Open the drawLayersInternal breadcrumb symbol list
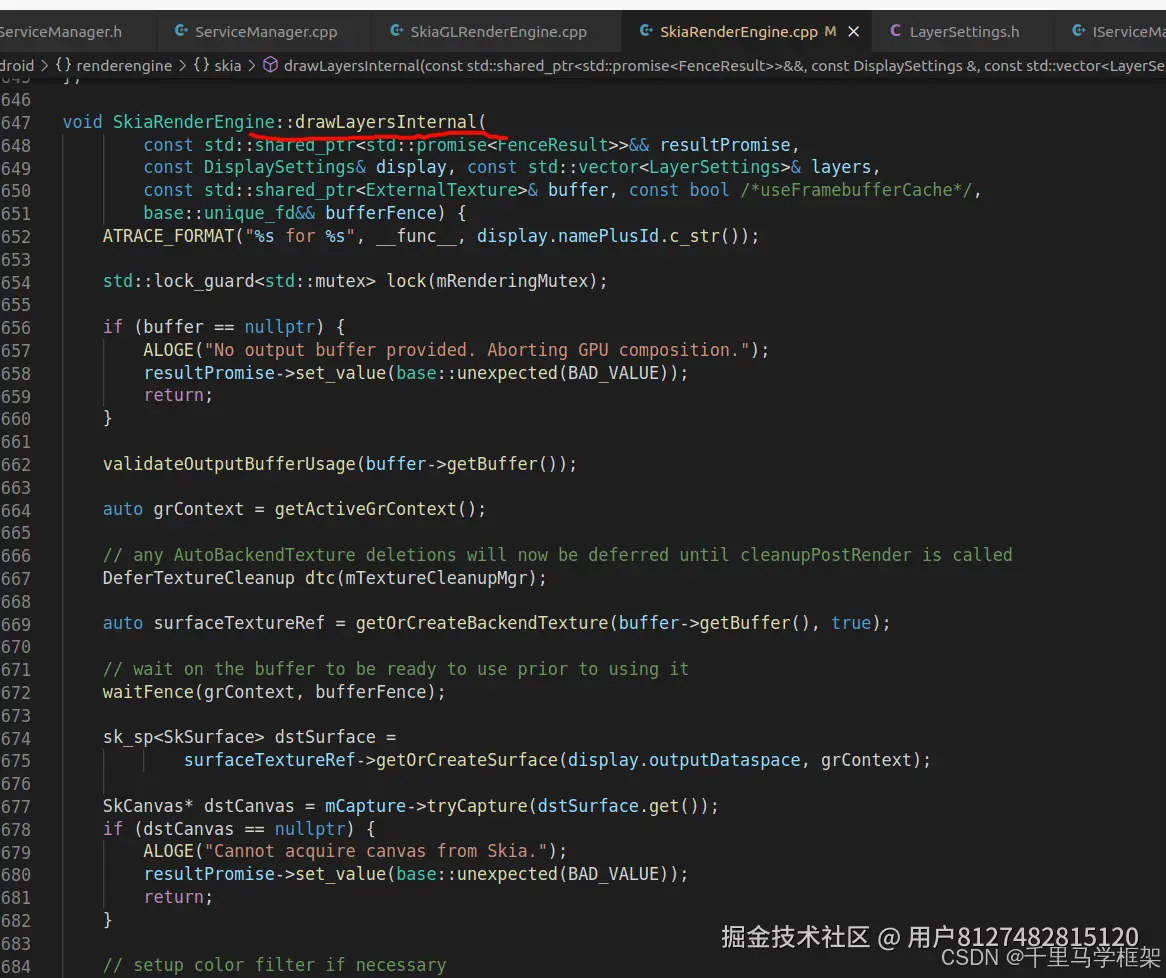Image resolution: width=1166 pixels, height=978 pixels. click(724, 65)
